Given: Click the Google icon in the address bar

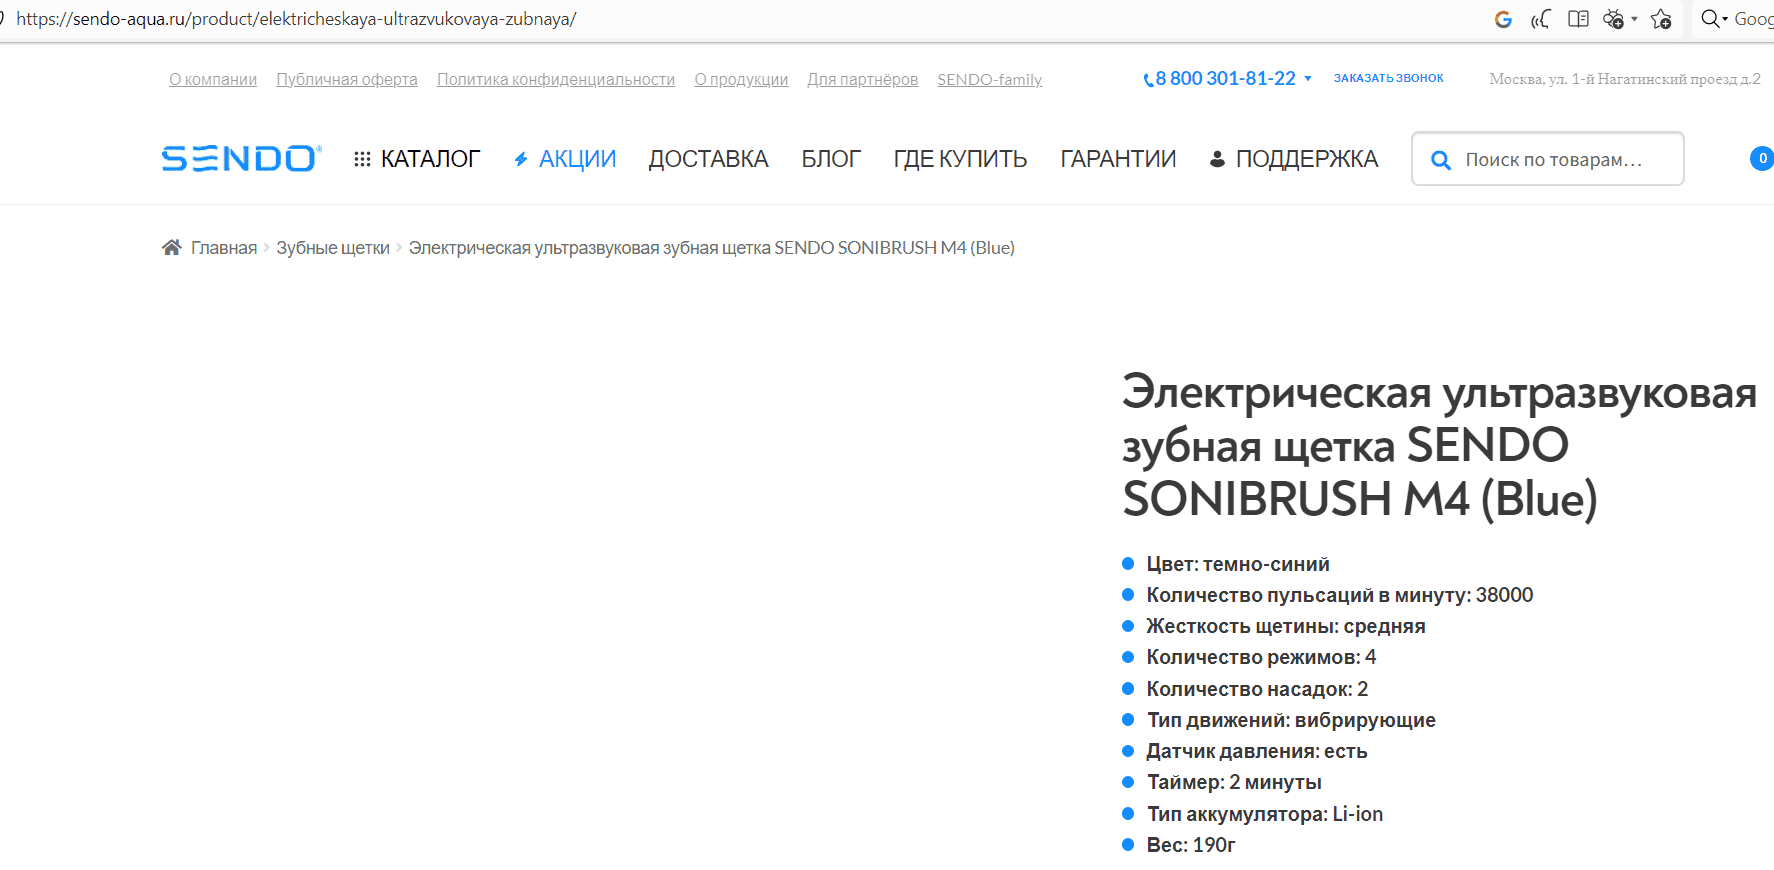Looking at the screenshot, I should (1503, 19).
